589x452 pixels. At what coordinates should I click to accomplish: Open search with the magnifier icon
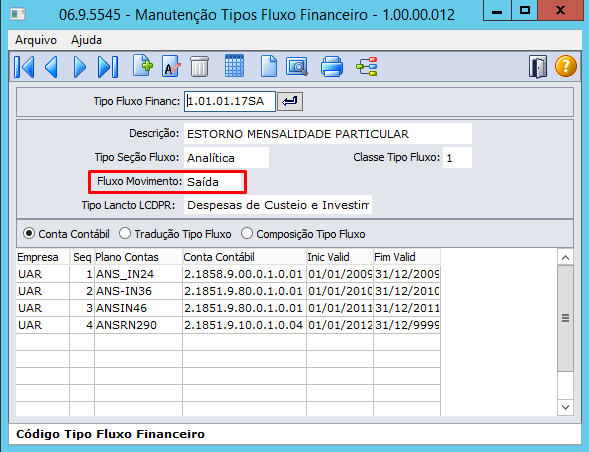pyautogui.click(x=297, y=67)
